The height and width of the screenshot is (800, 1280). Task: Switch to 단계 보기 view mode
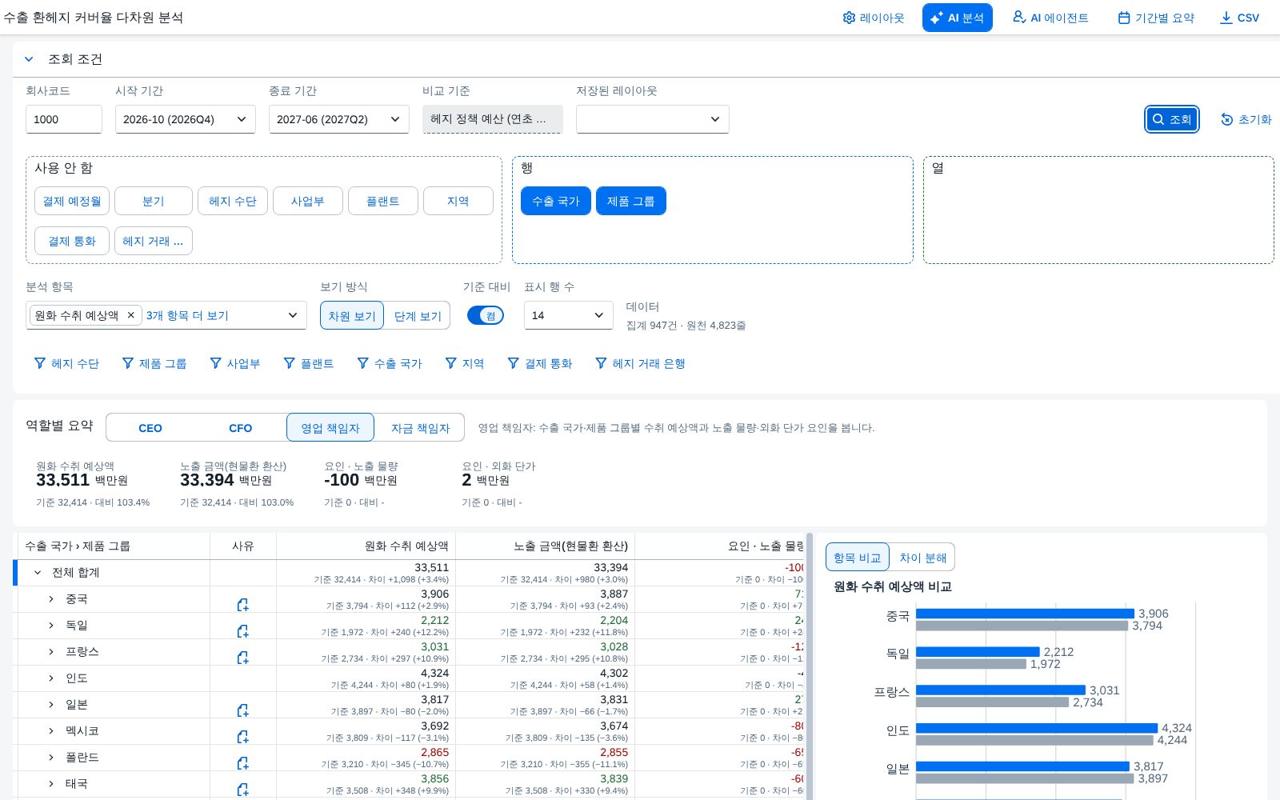(x=417, y=316)
